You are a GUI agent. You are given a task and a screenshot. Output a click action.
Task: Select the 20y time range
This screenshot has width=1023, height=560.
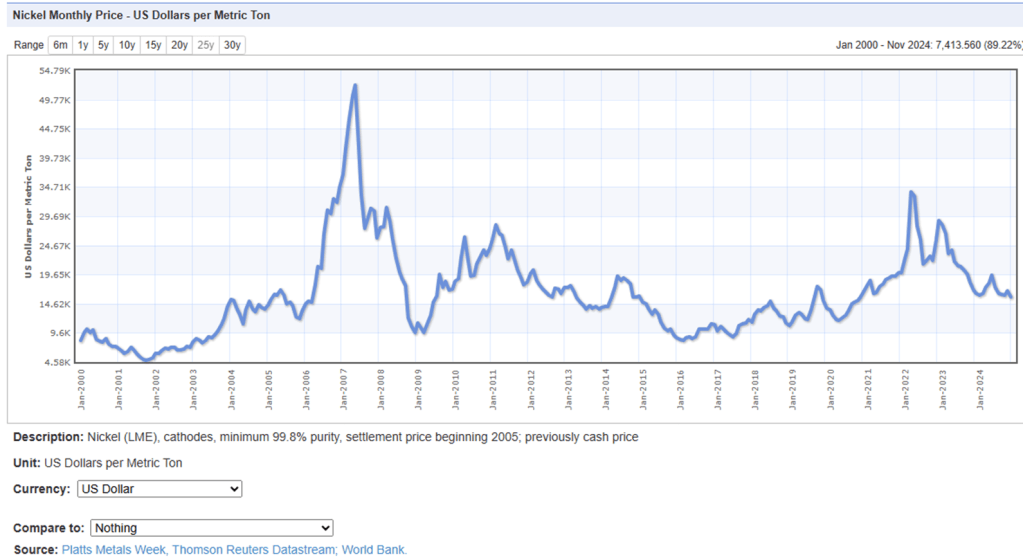179,45
